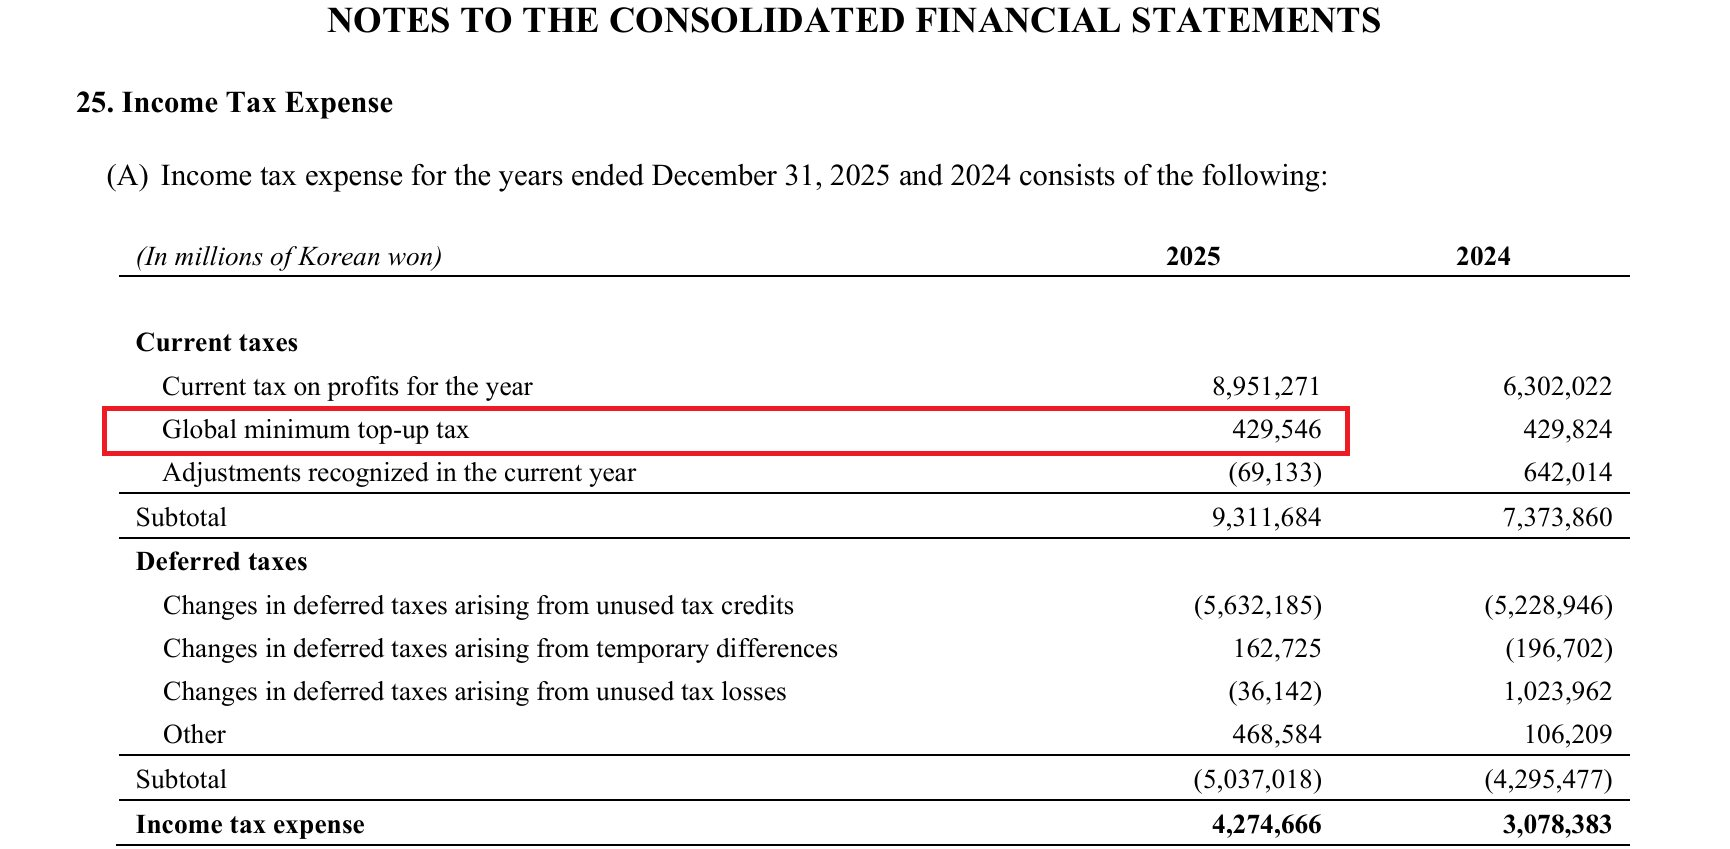This screenshot has height=849, width=1730.
Task: Click 'Changes in deferred taxes arising from unused tax credits'
Action: (x=478, y=606)
